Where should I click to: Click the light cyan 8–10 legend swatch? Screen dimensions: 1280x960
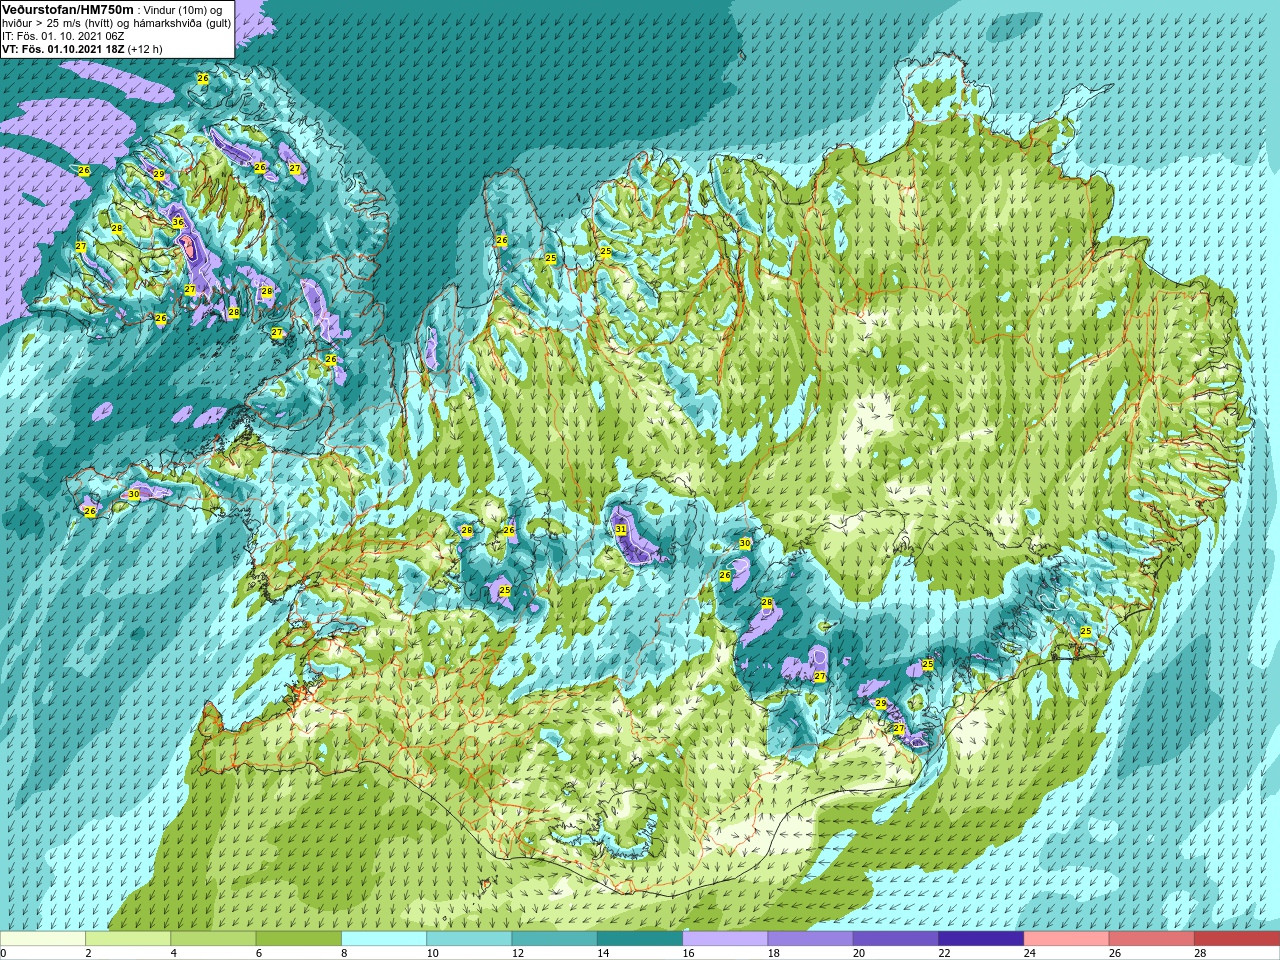[384, 939]
